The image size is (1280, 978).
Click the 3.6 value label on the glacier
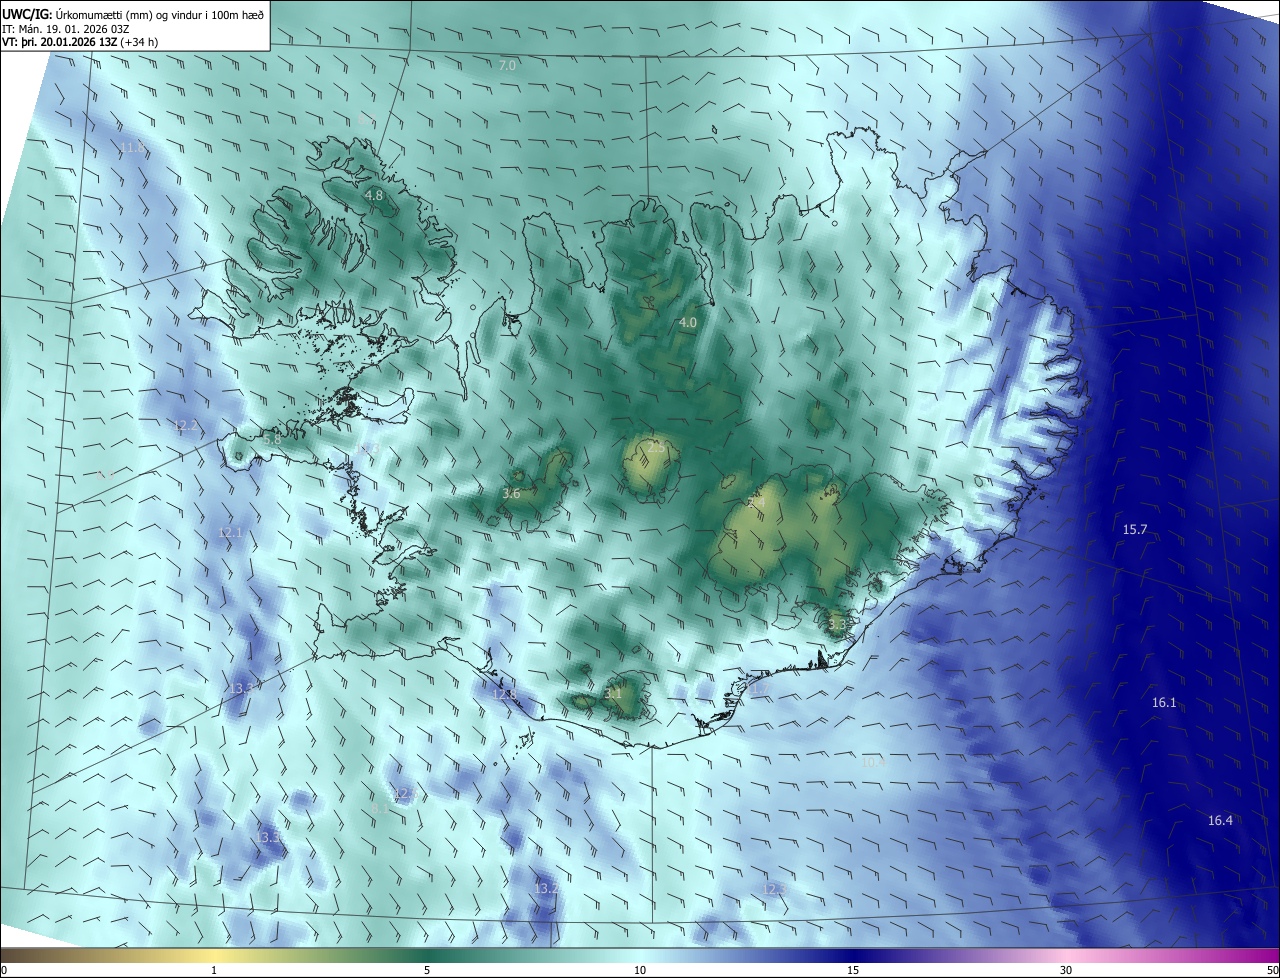pyautogui.click(x=511, y=494)
